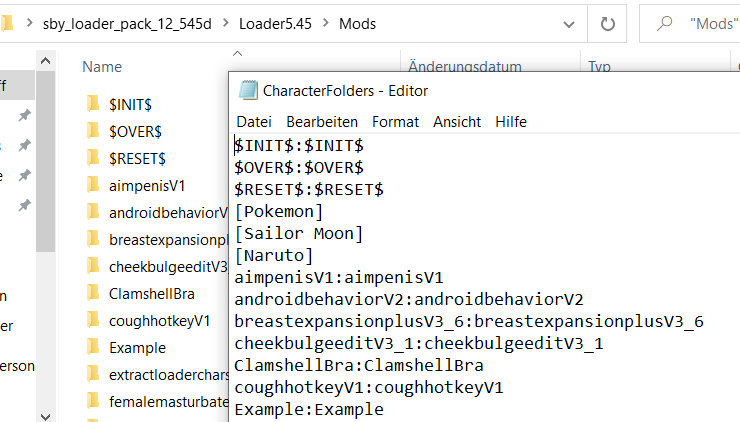The image size is (740, 422).
Task: Open the Datei menu
Action: (254, 121)
